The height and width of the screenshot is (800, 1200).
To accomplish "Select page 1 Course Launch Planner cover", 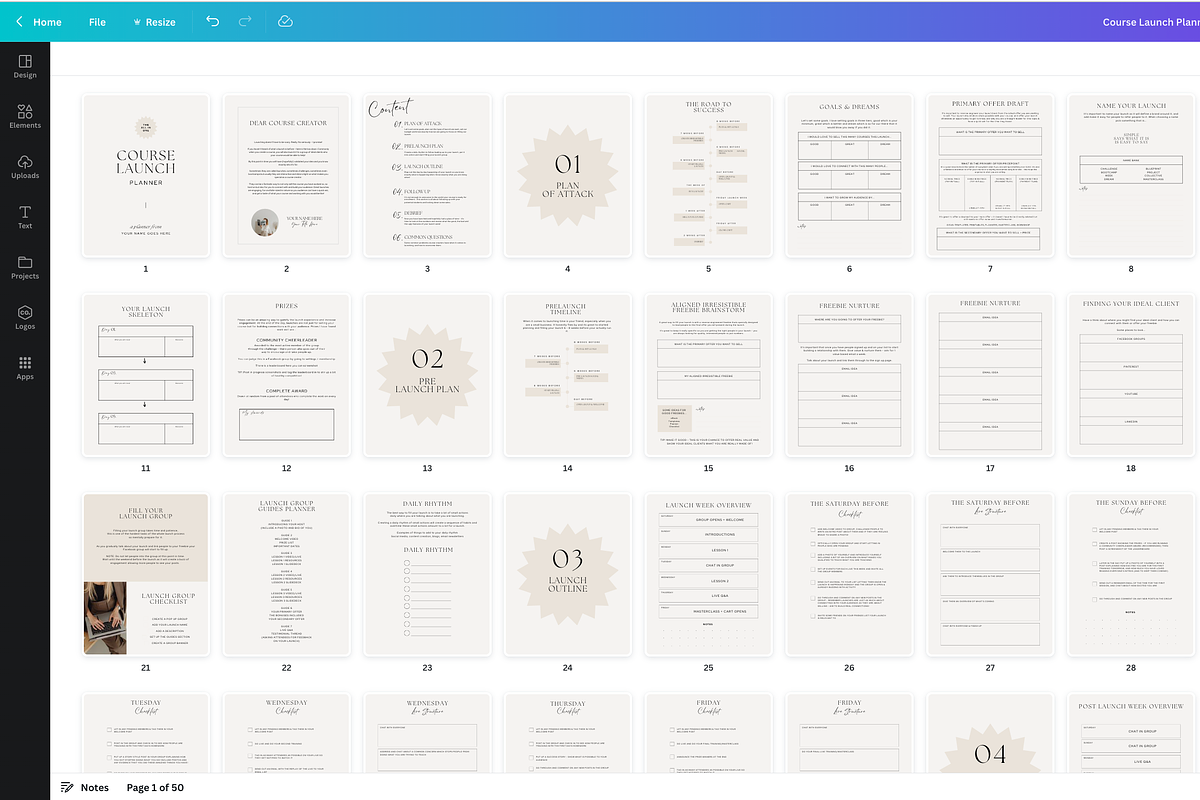I will (146, 175).
